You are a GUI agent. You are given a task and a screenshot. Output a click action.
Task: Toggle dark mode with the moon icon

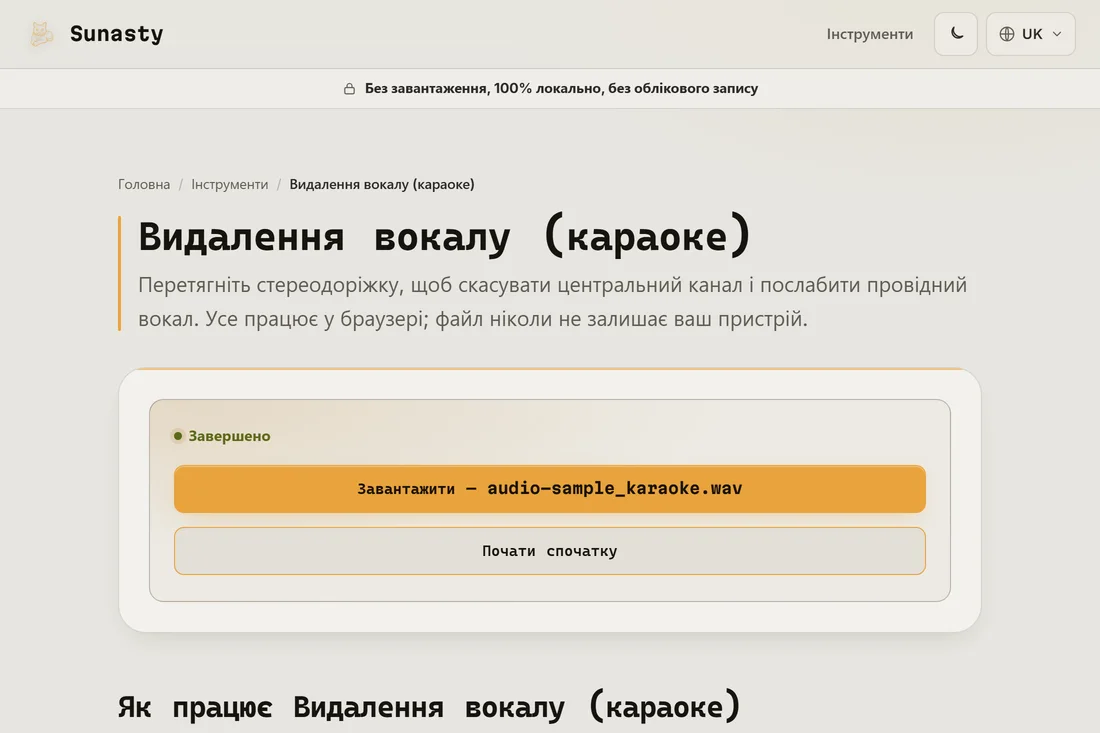pos(955,34)
